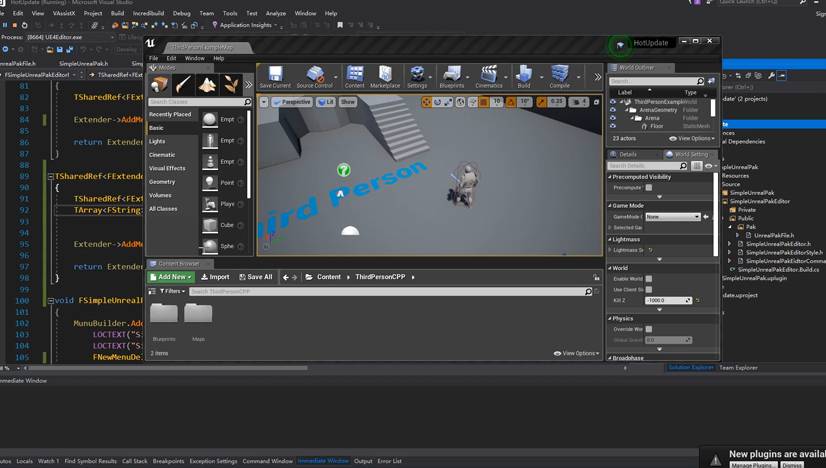Toggle Override World Gravity checkbox

648,329
